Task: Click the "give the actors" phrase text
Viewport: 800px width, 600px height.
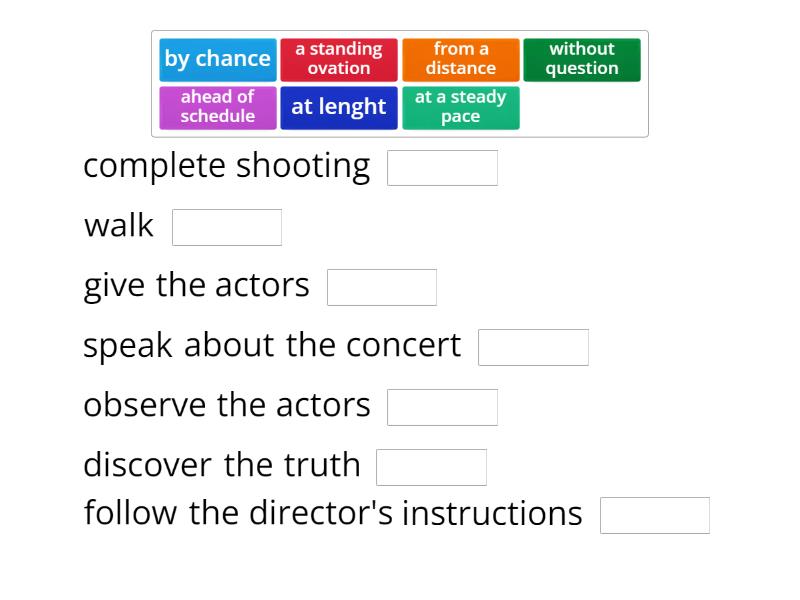Action: coord(197,286)
